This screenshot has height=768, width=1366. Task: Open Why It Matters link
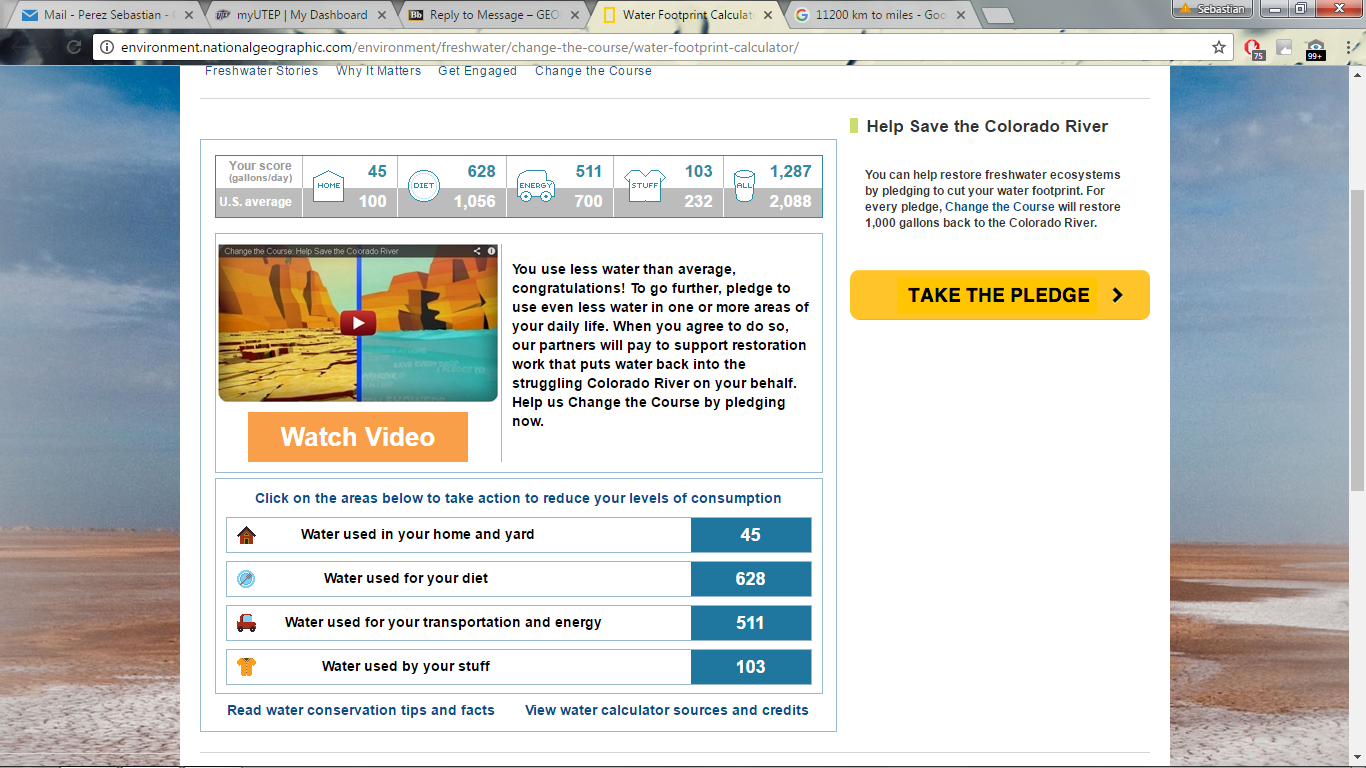[x=378, y=71]
